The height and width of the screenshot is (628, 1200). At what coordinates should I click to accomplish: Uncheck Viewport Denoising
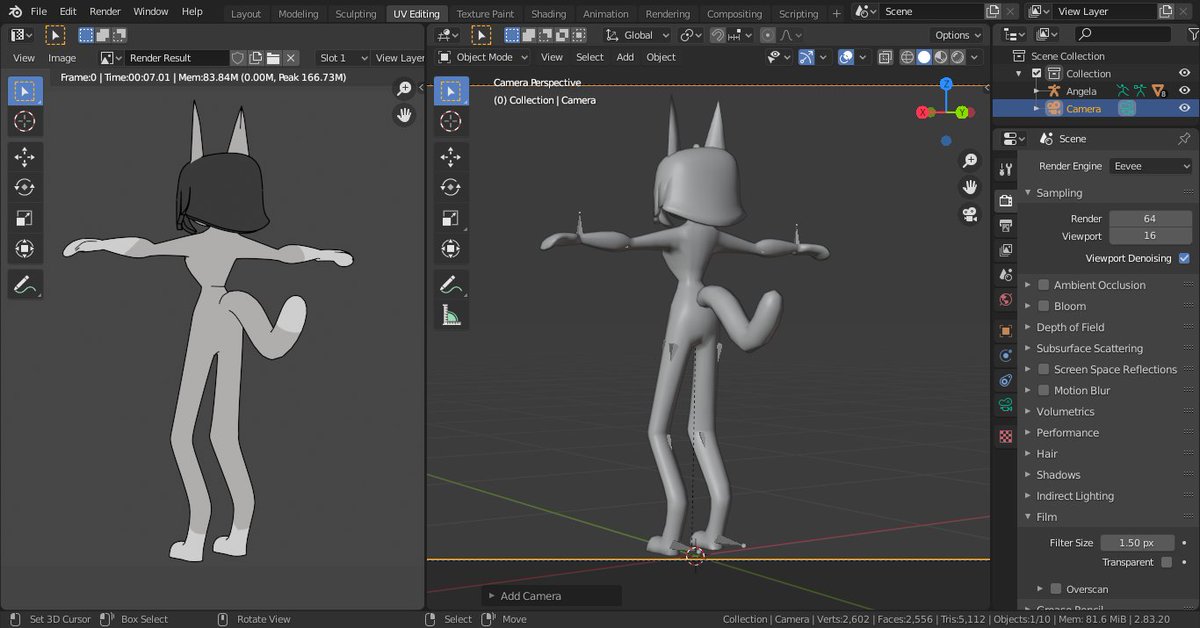coord(1184,258)
